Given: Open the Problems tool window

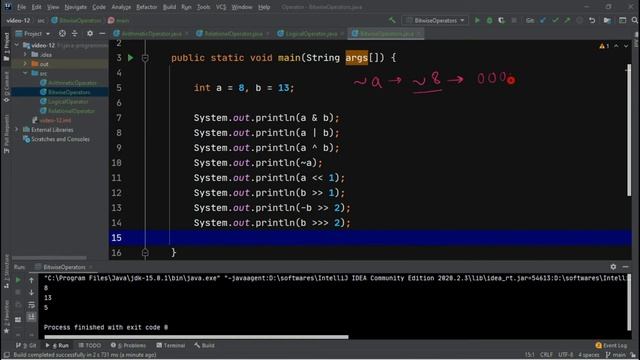Looking at the screenshot, I should (x=128, y=345).
